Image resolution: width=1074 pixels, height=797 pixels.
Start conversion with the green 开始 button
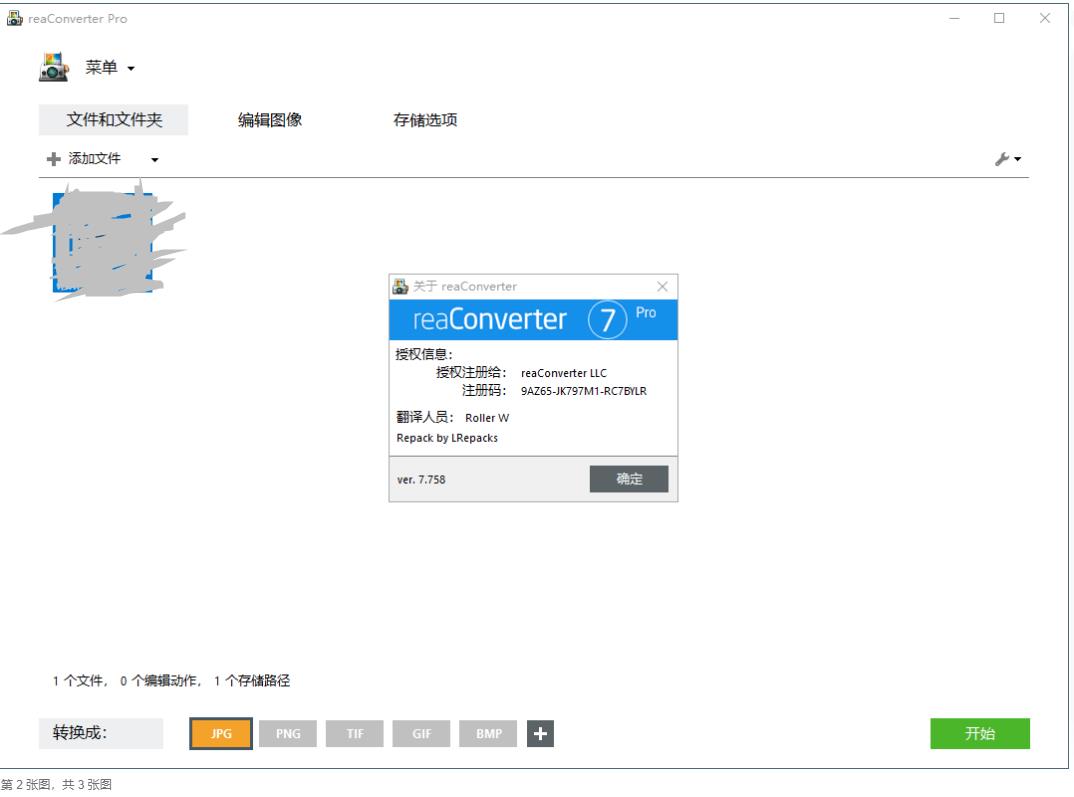click(981, 733)
